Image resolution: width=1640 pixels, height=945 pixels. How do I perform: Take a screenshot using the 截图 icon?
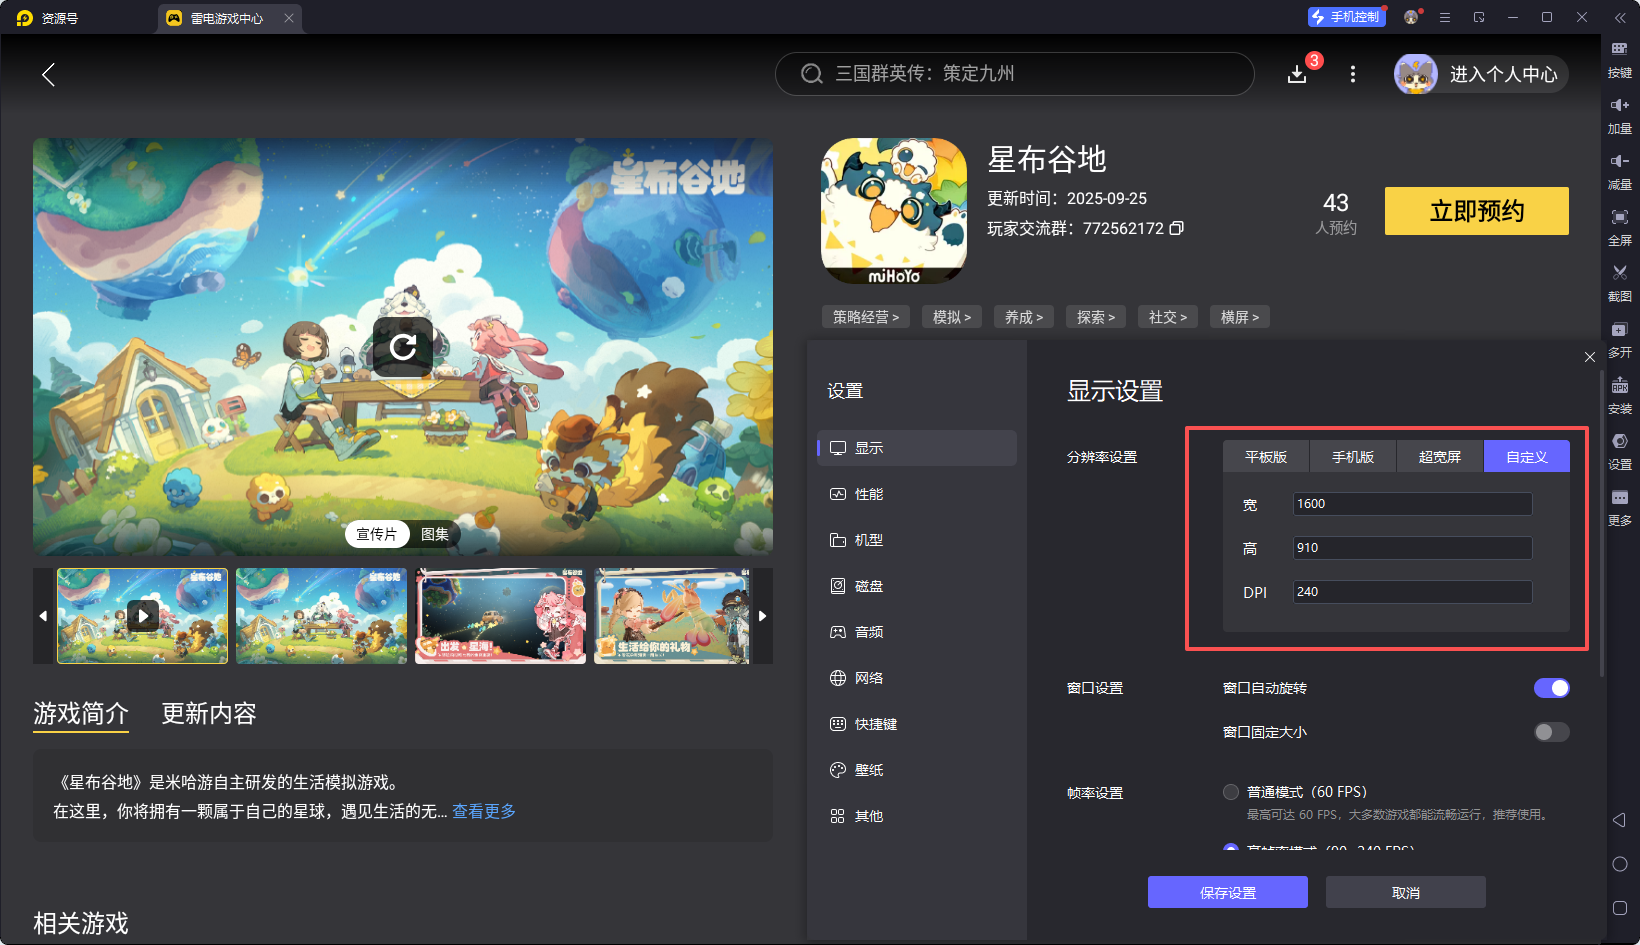1620,283
